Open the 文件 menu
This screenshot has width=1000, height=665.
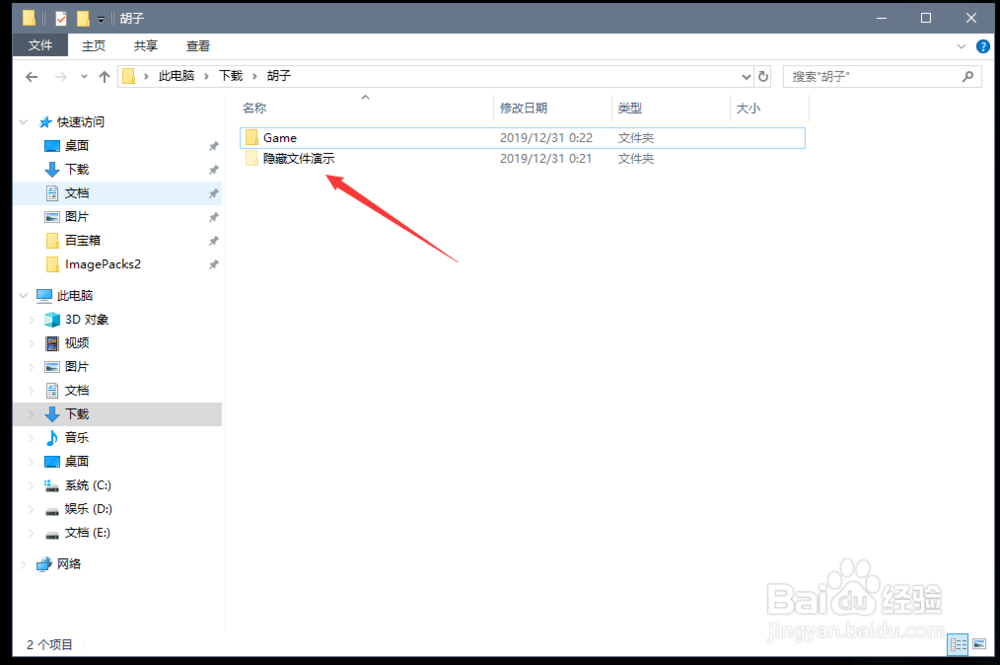click(x=40, y=45)
